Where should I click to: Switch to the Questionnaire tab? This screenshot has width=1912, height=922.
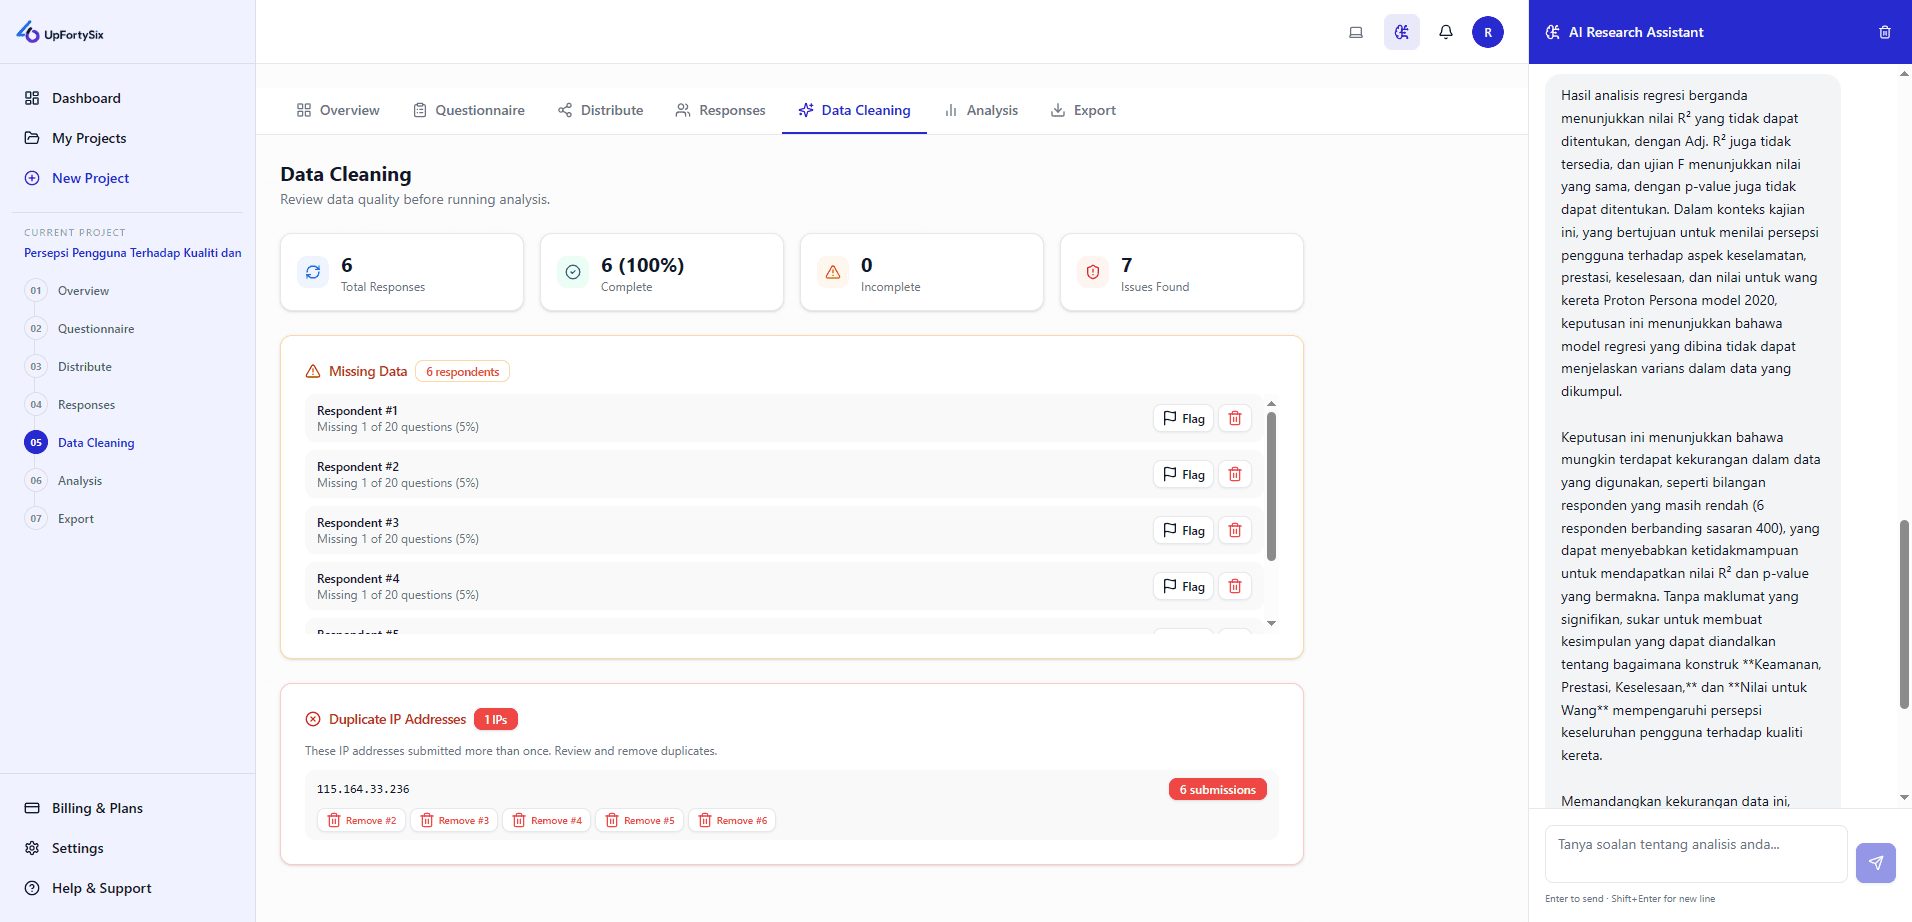[x=469, y=110]
